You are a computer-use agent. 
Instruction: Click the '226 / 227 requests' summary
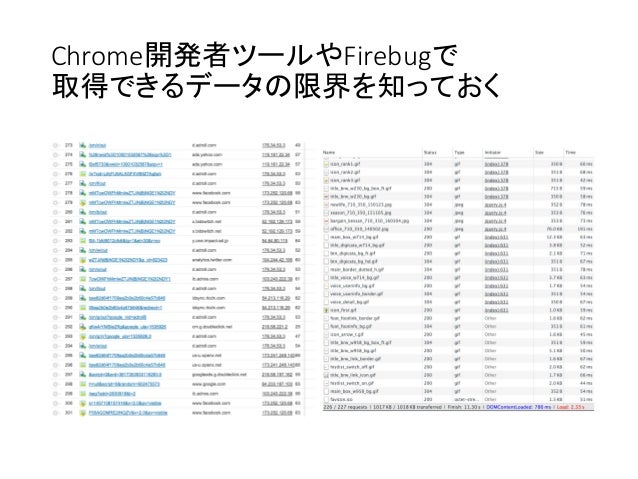point(345,407)
